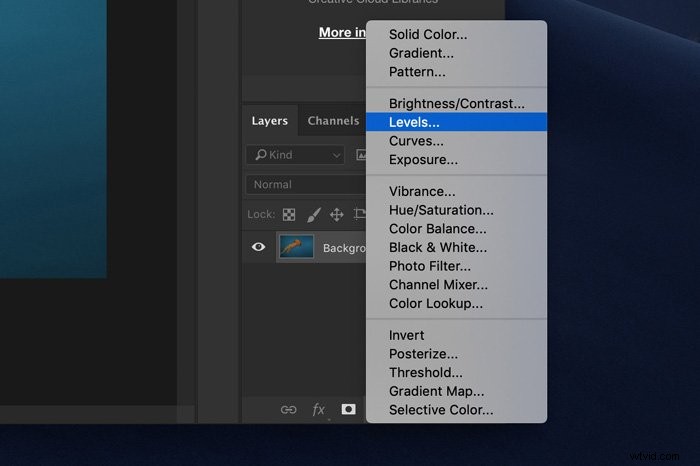Screen dimensions: 700x466
Task: Click the Background layer name
Action: point(344,248)
